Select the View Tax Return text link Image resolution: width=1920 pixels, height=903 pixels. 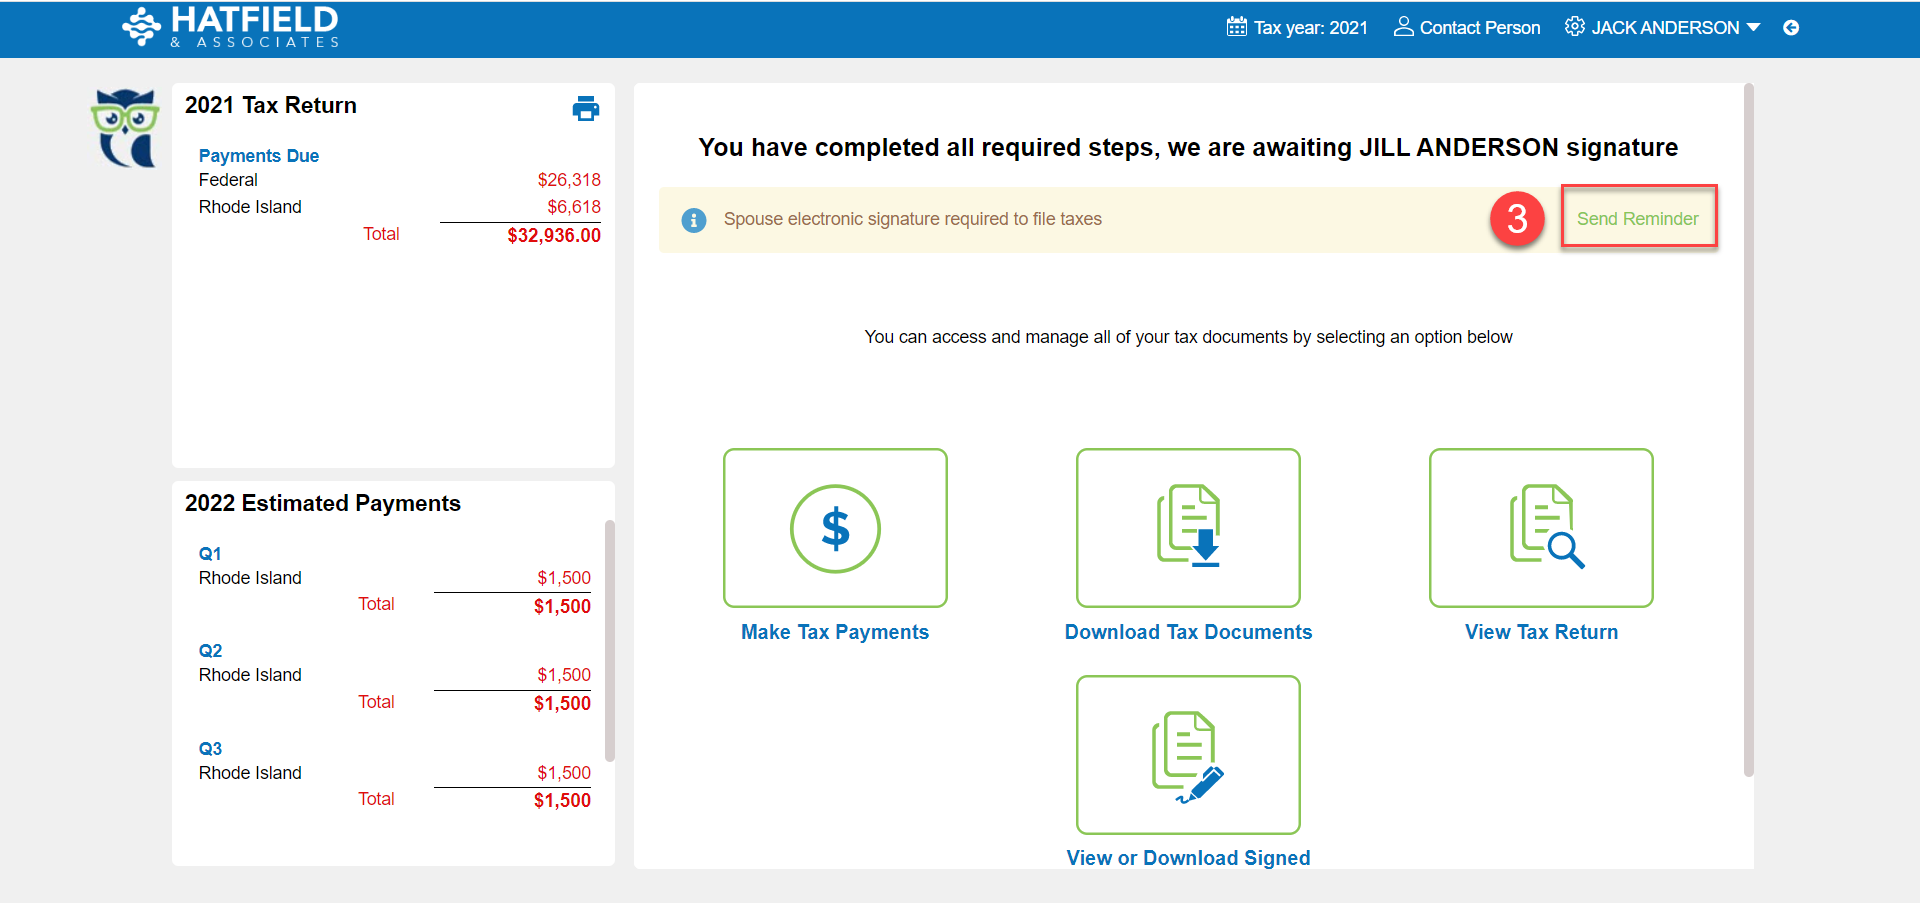pos(1541,632)
